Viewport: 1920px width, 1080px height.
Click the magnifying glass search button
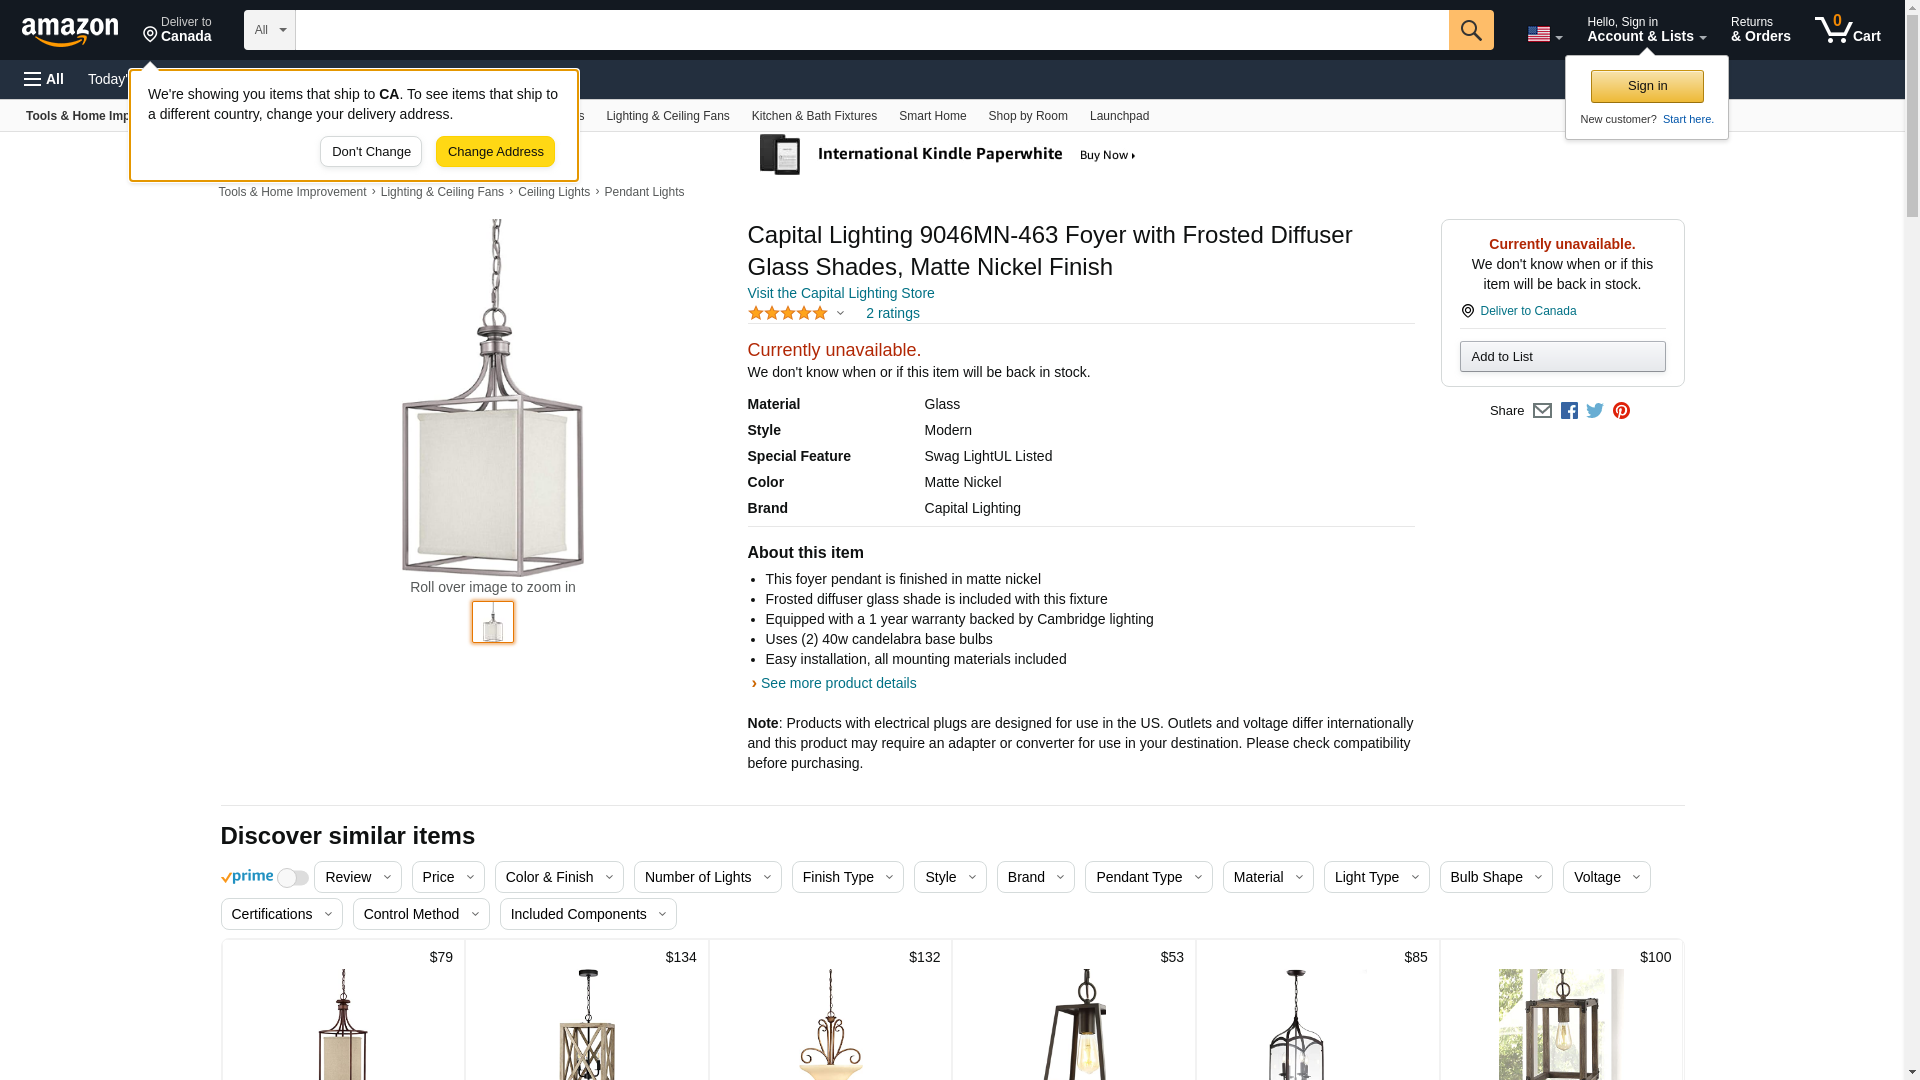(x=1470, y=30)
